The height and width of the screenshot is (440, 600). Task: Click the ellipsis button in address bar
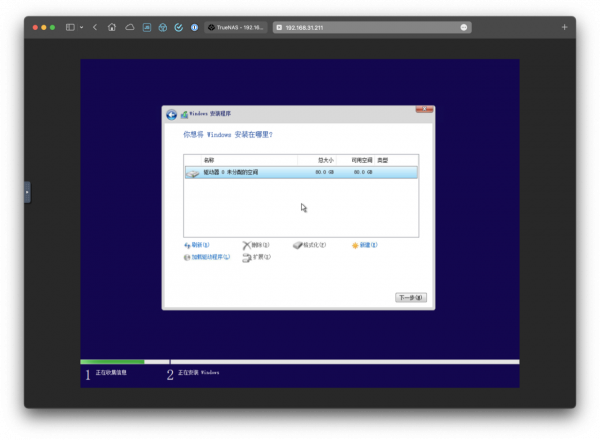tap(464, 27)
